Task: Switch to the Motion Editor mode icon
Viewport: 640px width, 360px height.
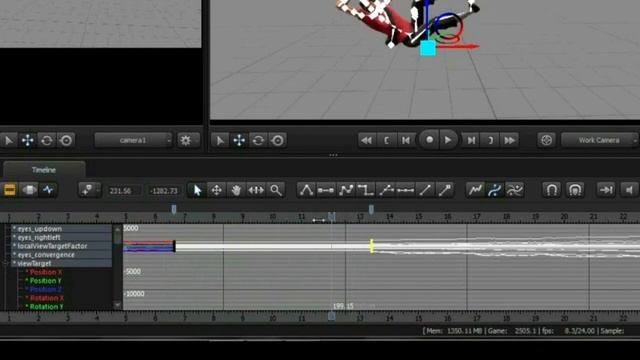Action: [29, 190]
